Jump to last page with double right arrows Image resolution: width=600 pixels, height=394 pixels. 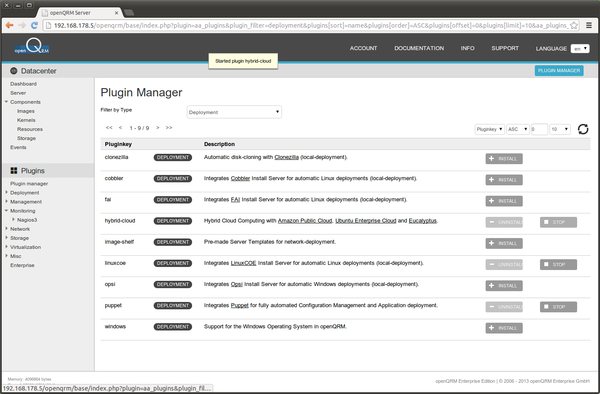(169, 128)
